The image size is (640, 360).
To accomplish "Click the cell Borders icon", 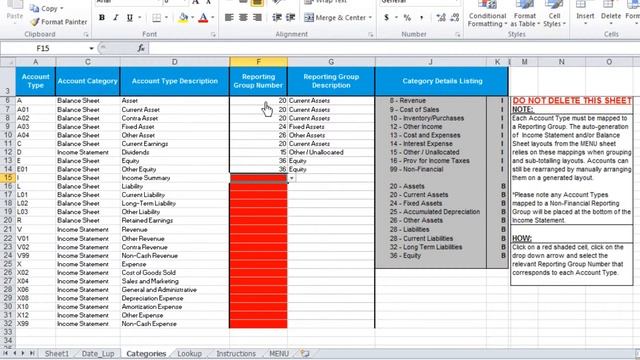I will pos(156,18).
